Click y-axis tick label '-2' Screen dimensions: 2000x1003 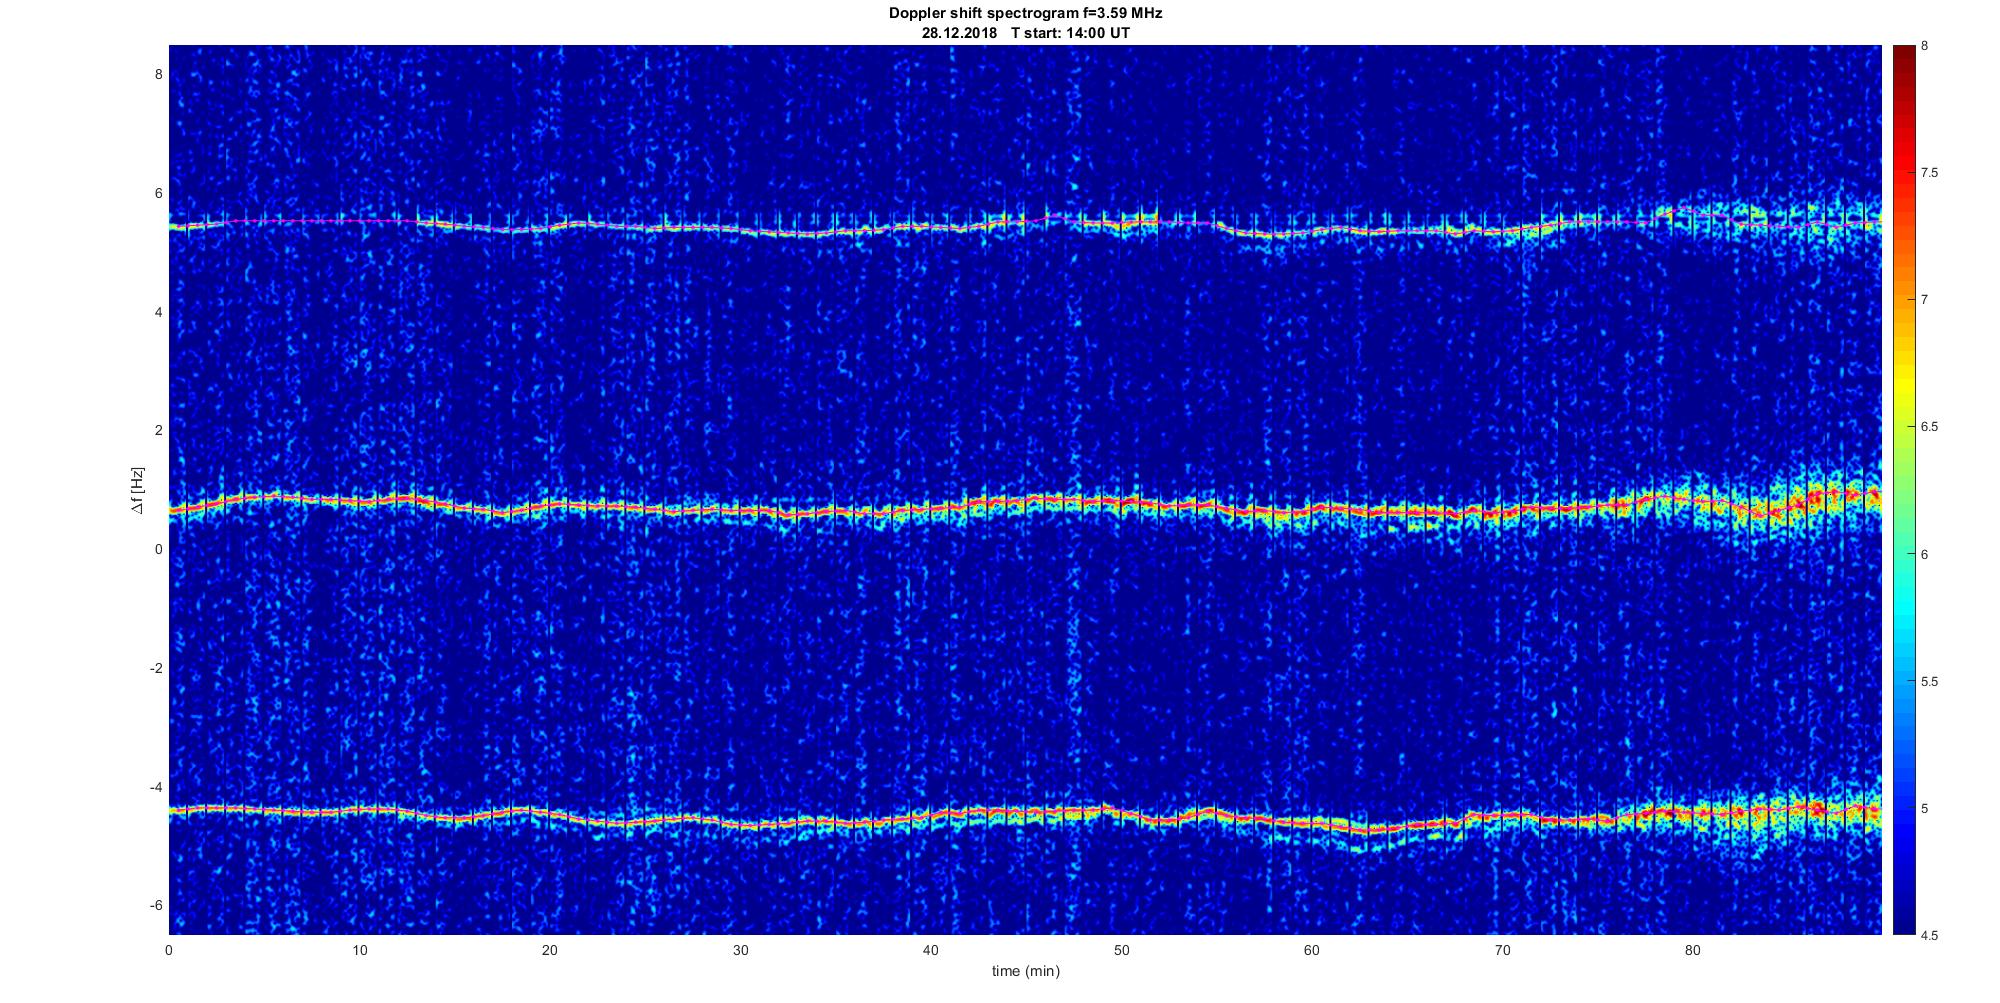pyautogui.click(x=155, y=668)
